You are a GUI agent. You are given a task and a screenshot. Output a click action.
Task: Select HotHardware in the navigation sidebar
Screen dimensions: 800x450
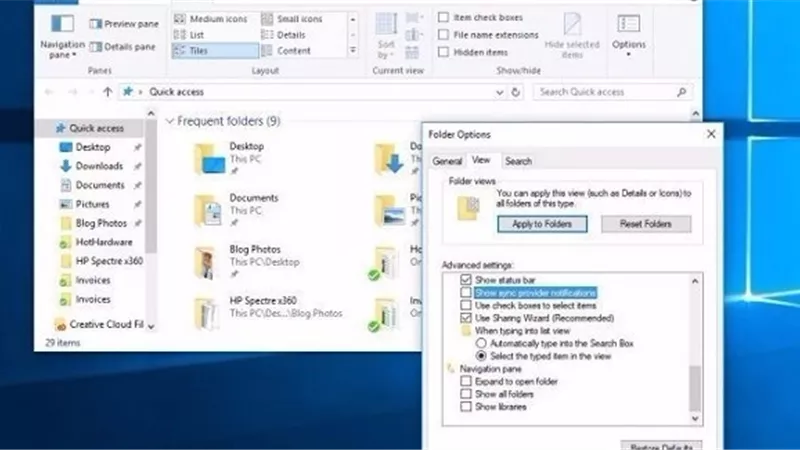click(104, 242)
